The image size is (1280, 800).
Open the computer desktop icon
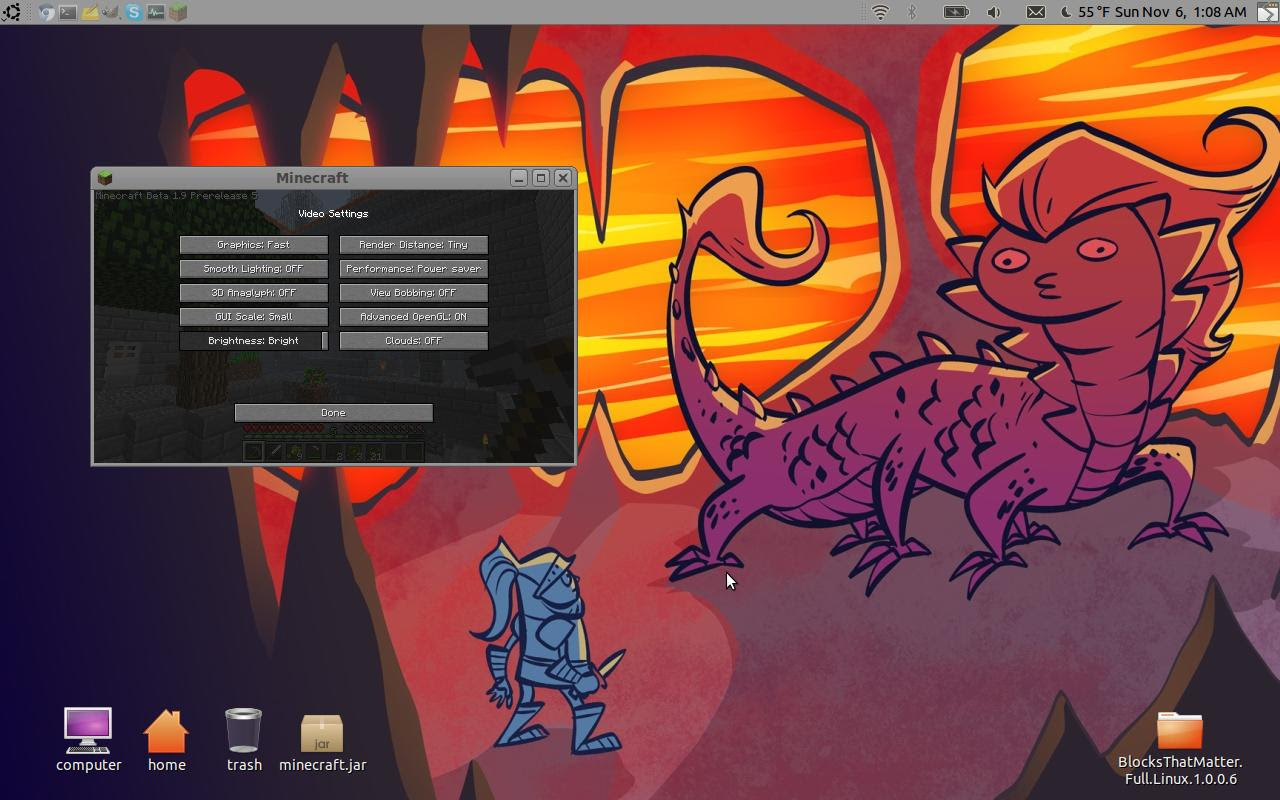(x=88, y=740)
